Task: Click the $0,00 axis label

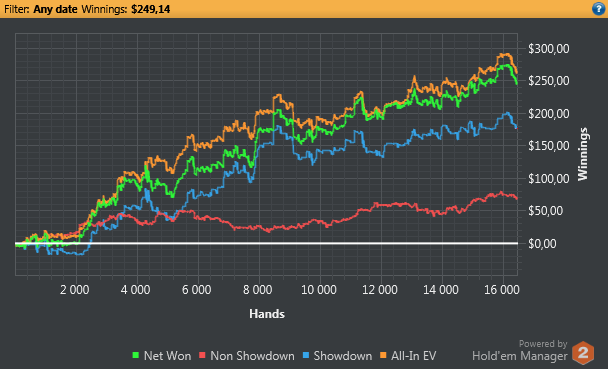Action: (x=542, y=243)
